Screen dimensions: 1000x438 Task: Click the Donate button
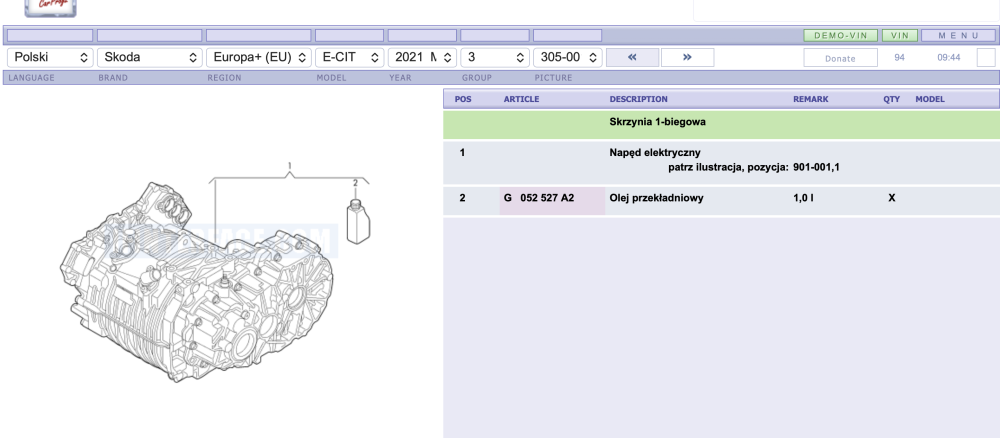click(x=841, y=58)
